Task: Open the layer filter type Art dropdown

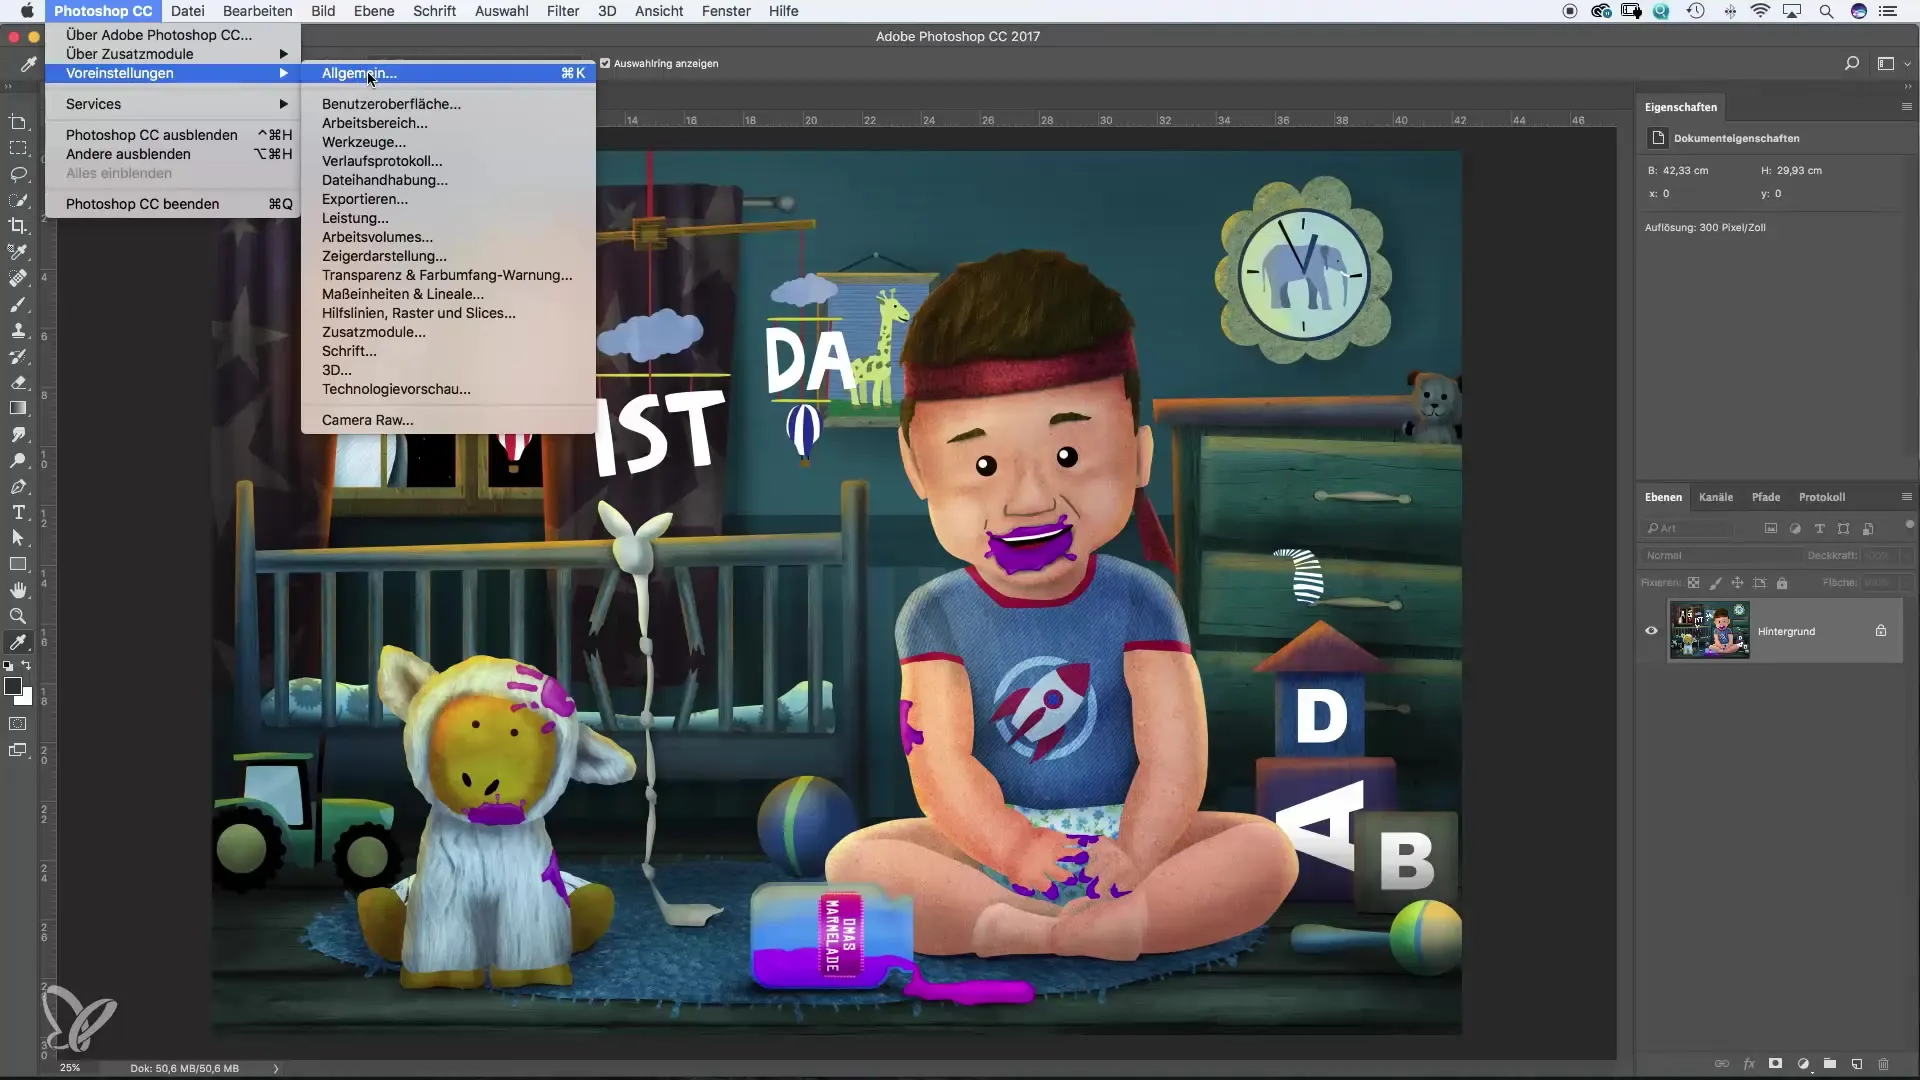Action: (1688, 528)
